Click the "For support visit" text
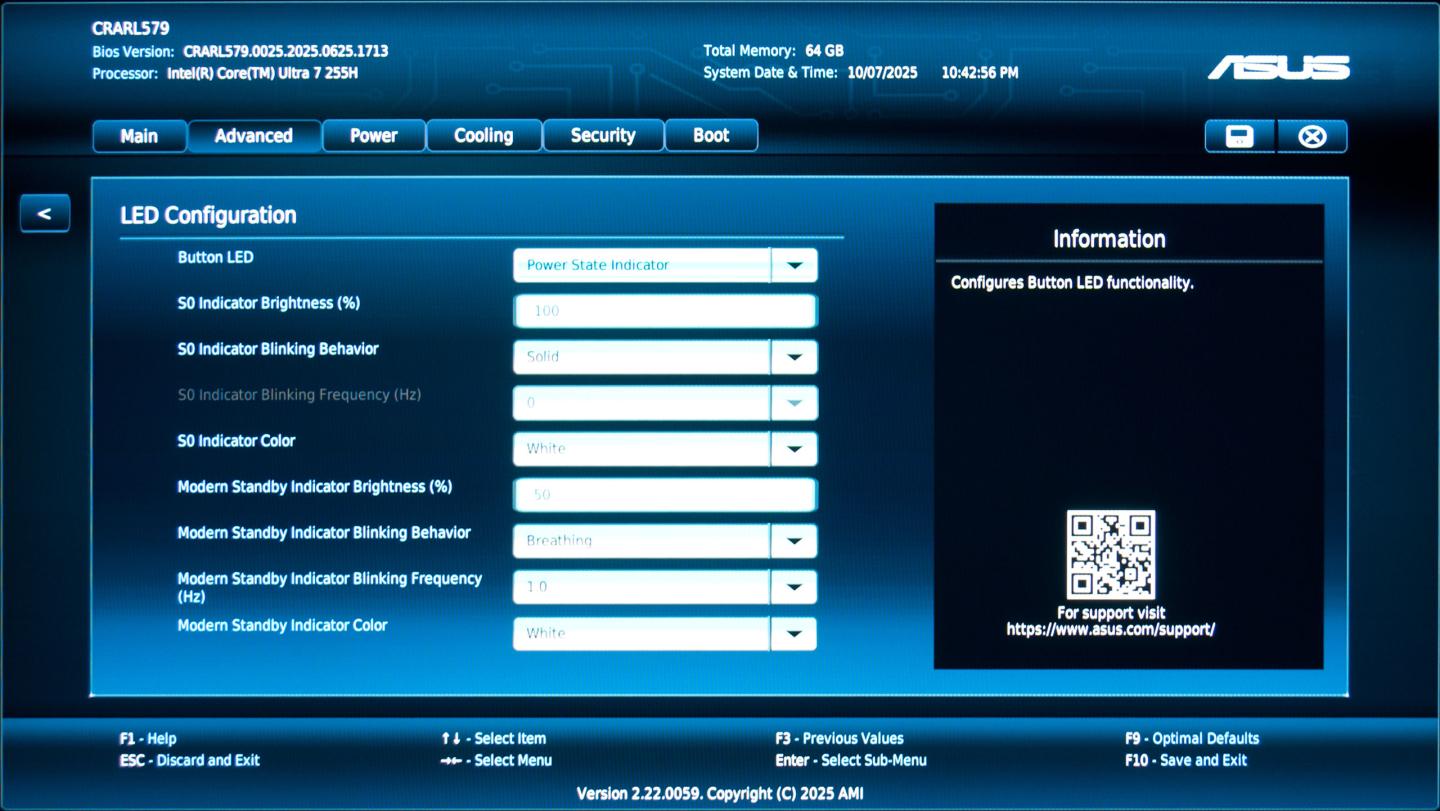1440x811 pixels. click(x=1111, y=613)
